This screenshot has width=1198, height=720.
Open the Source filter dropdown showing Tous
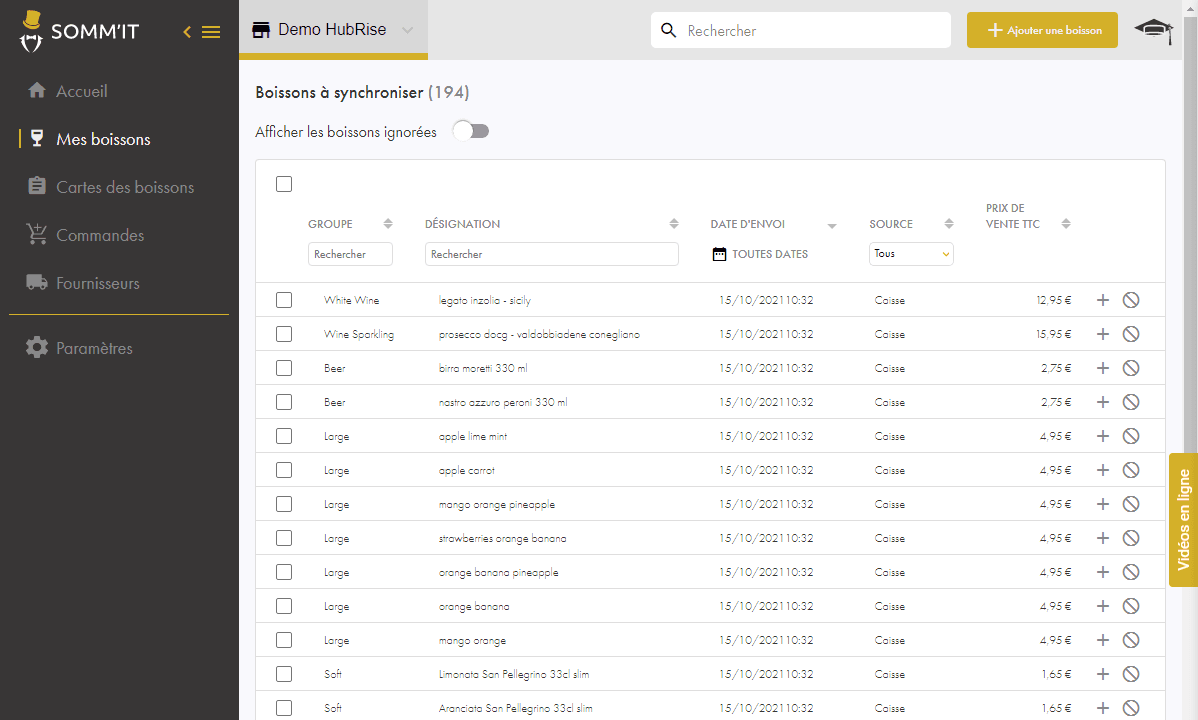911,254
